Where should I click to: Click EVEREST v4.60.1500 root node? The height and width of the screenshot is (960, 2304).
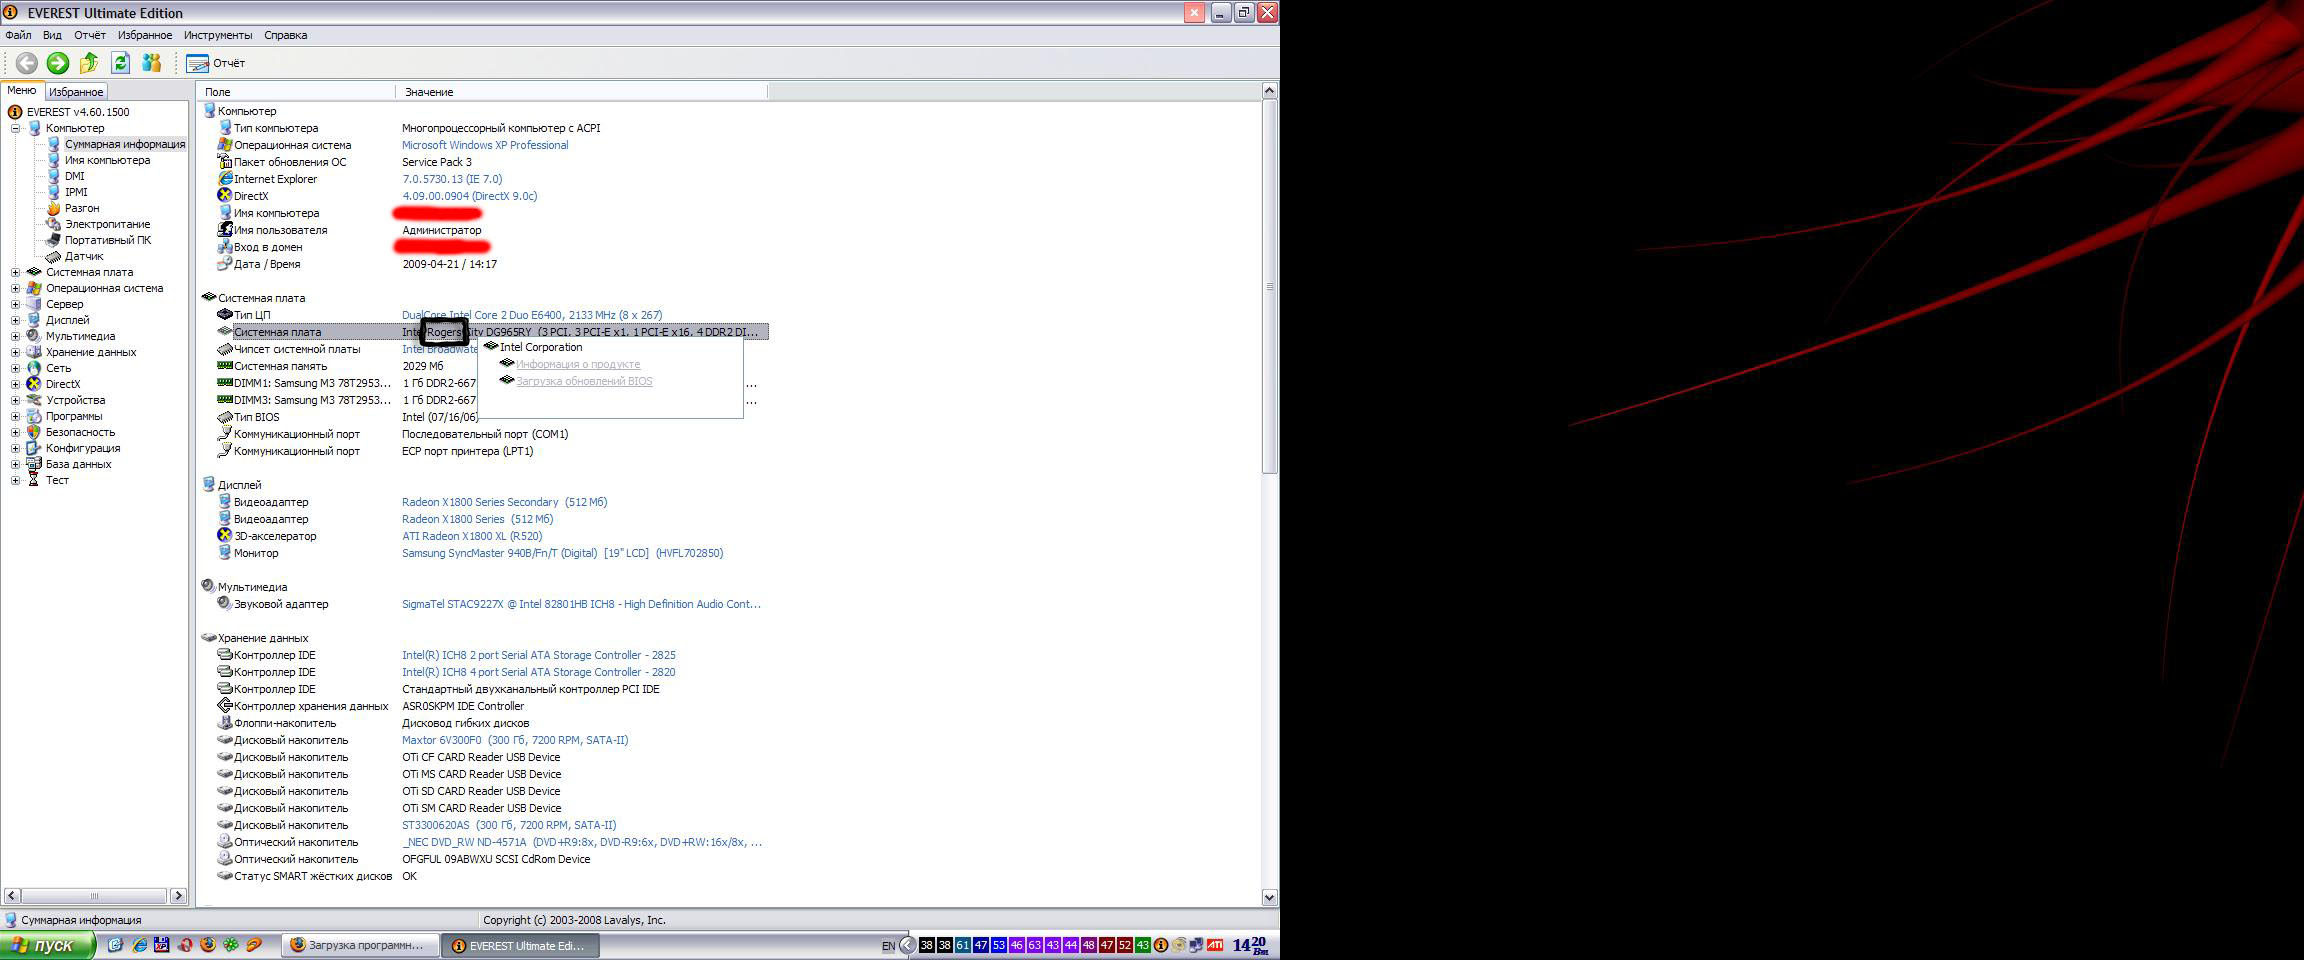78,112
